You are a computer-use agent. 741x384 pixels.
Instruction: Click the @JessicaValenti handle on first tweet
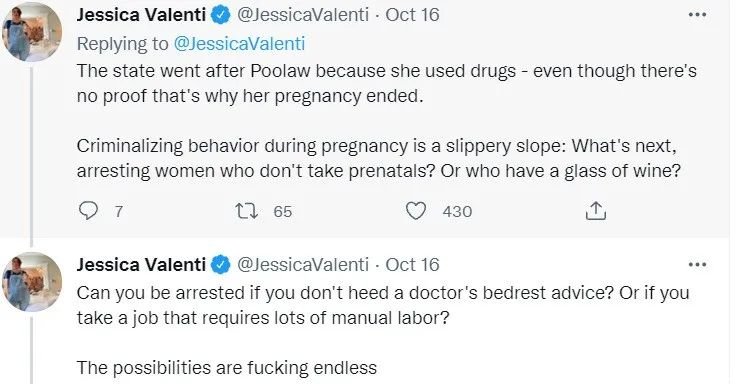(x=302, y=15)
